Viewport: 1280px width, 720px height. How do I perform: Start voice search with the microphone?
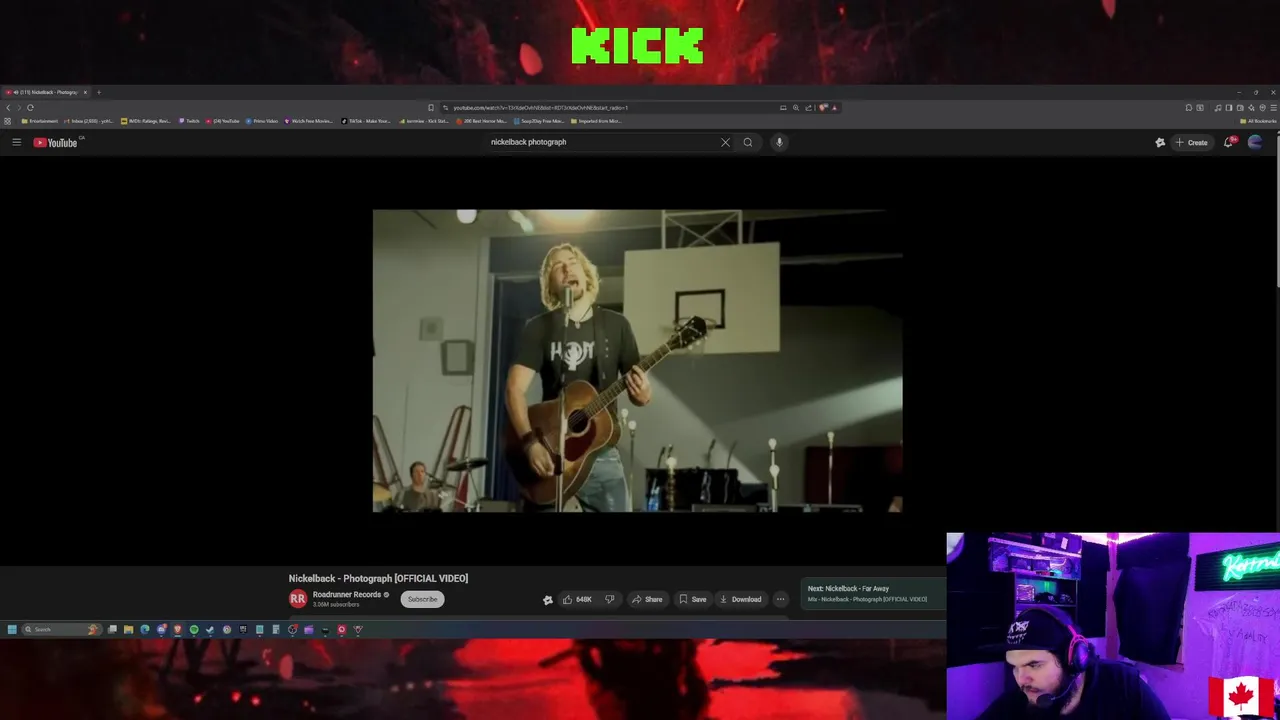(x=779, y=142)
